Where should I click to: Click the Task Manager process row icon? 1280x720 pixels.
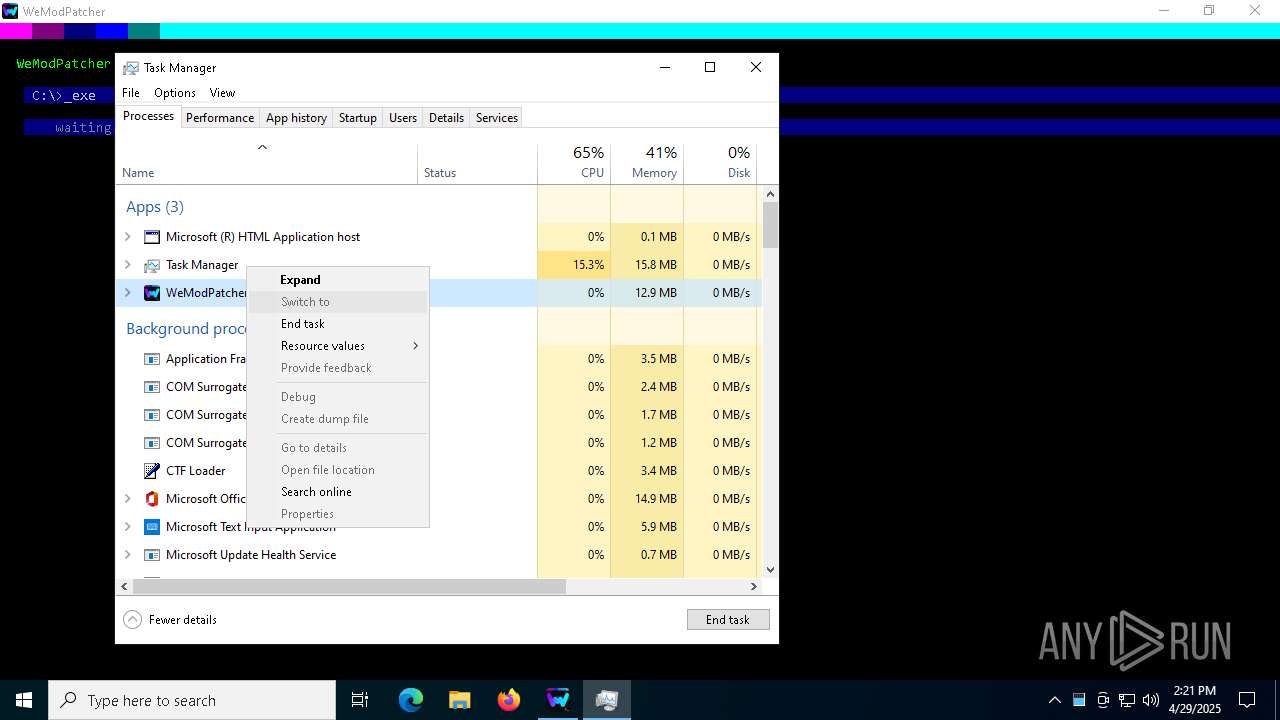[x=152, y=265]
